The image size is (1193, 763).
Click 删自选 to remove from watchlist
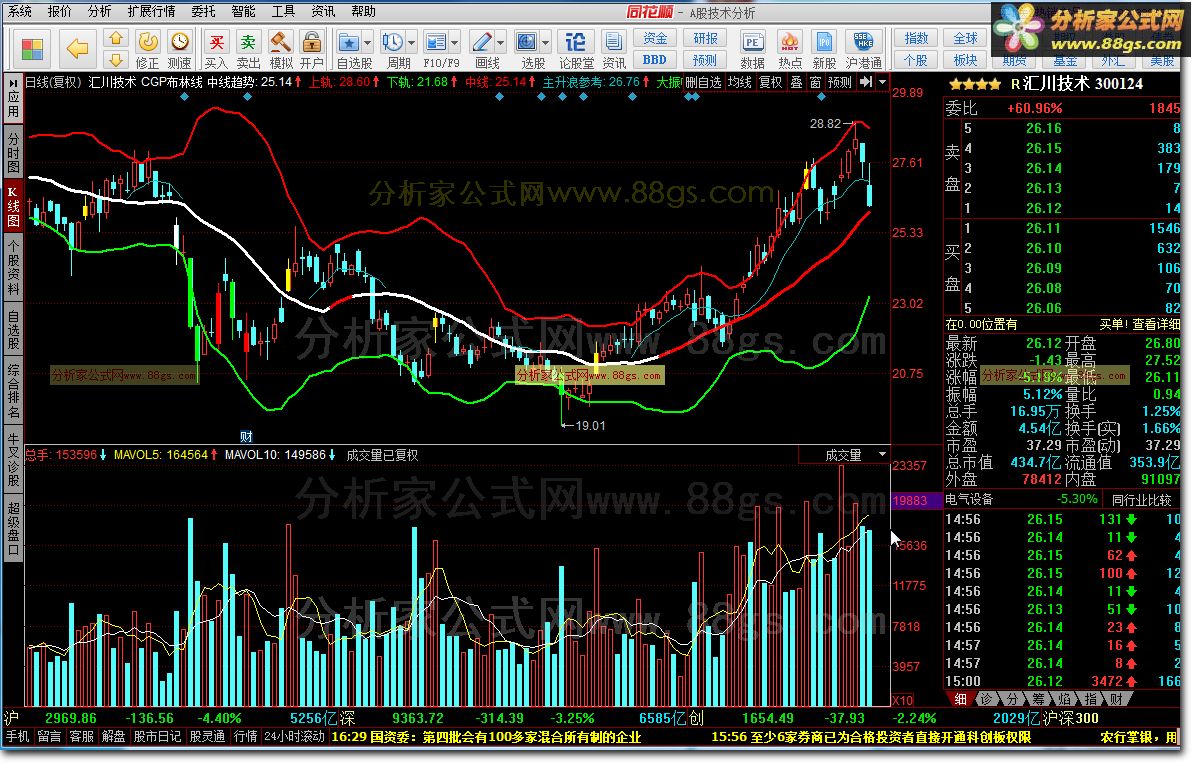(x=703, y=82)
